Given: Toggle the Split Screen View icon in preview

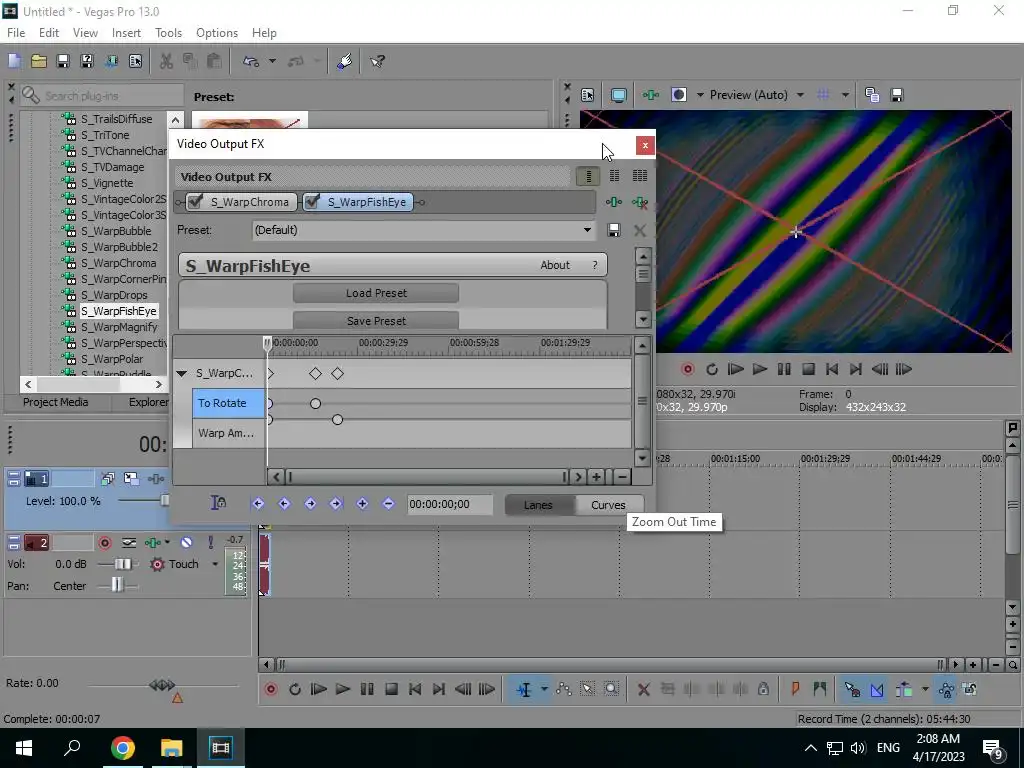Looking at the screenshot, I should 679,95.
